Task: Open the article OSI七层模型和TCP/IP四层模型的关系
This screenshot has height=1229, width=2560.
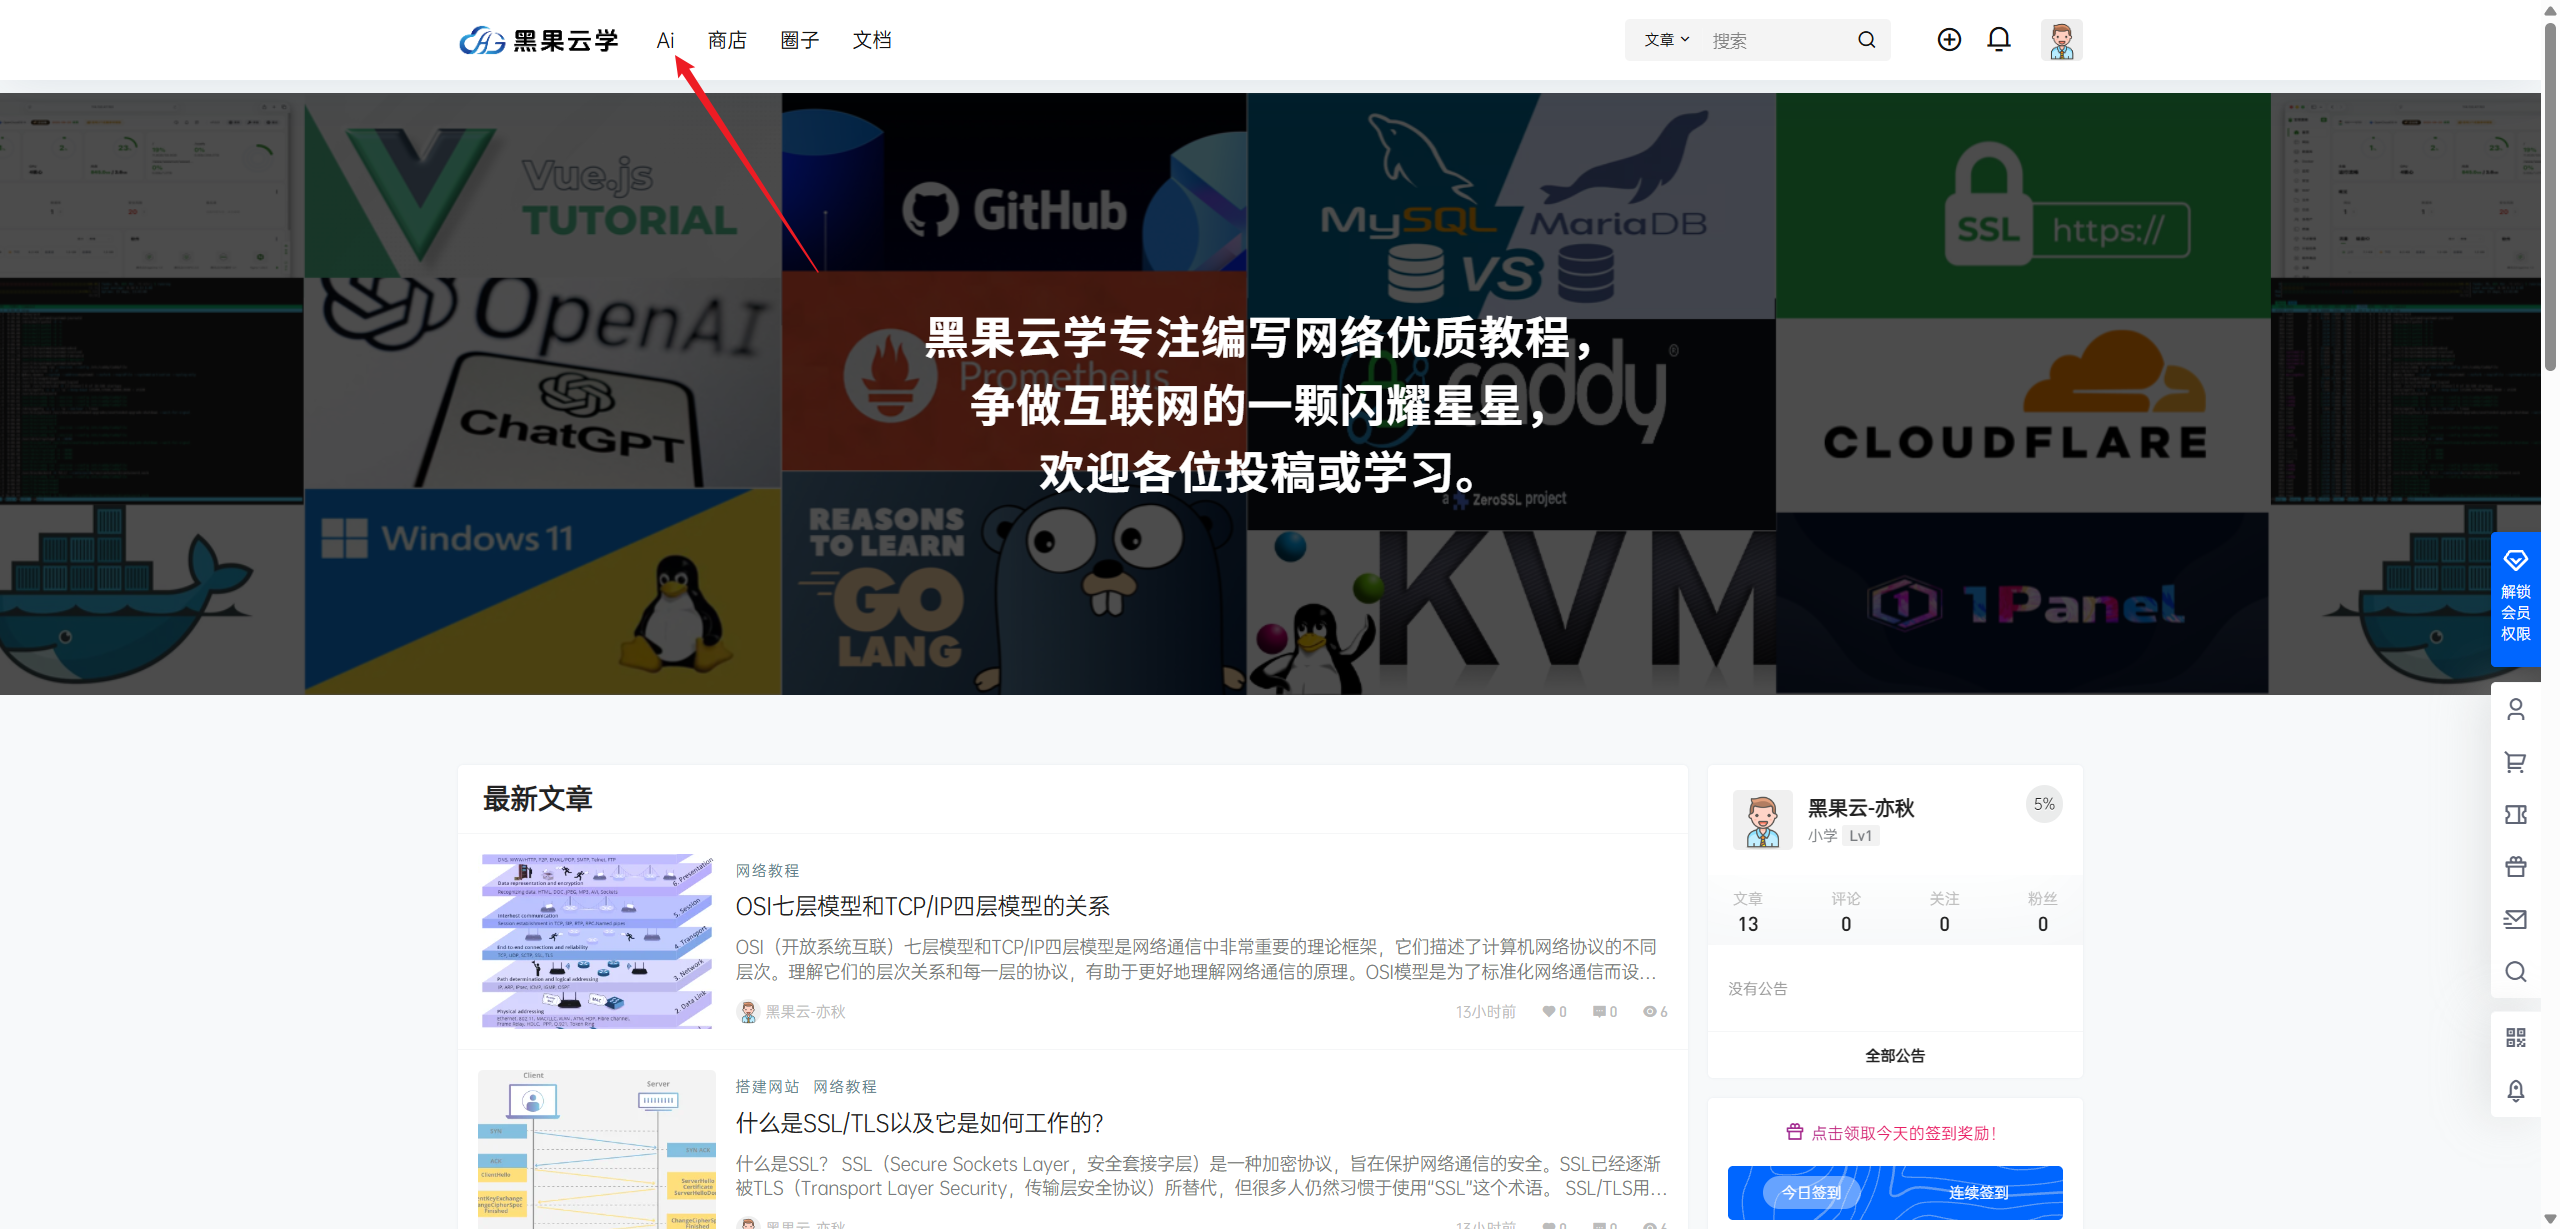Action: click(x=922, y=906)
